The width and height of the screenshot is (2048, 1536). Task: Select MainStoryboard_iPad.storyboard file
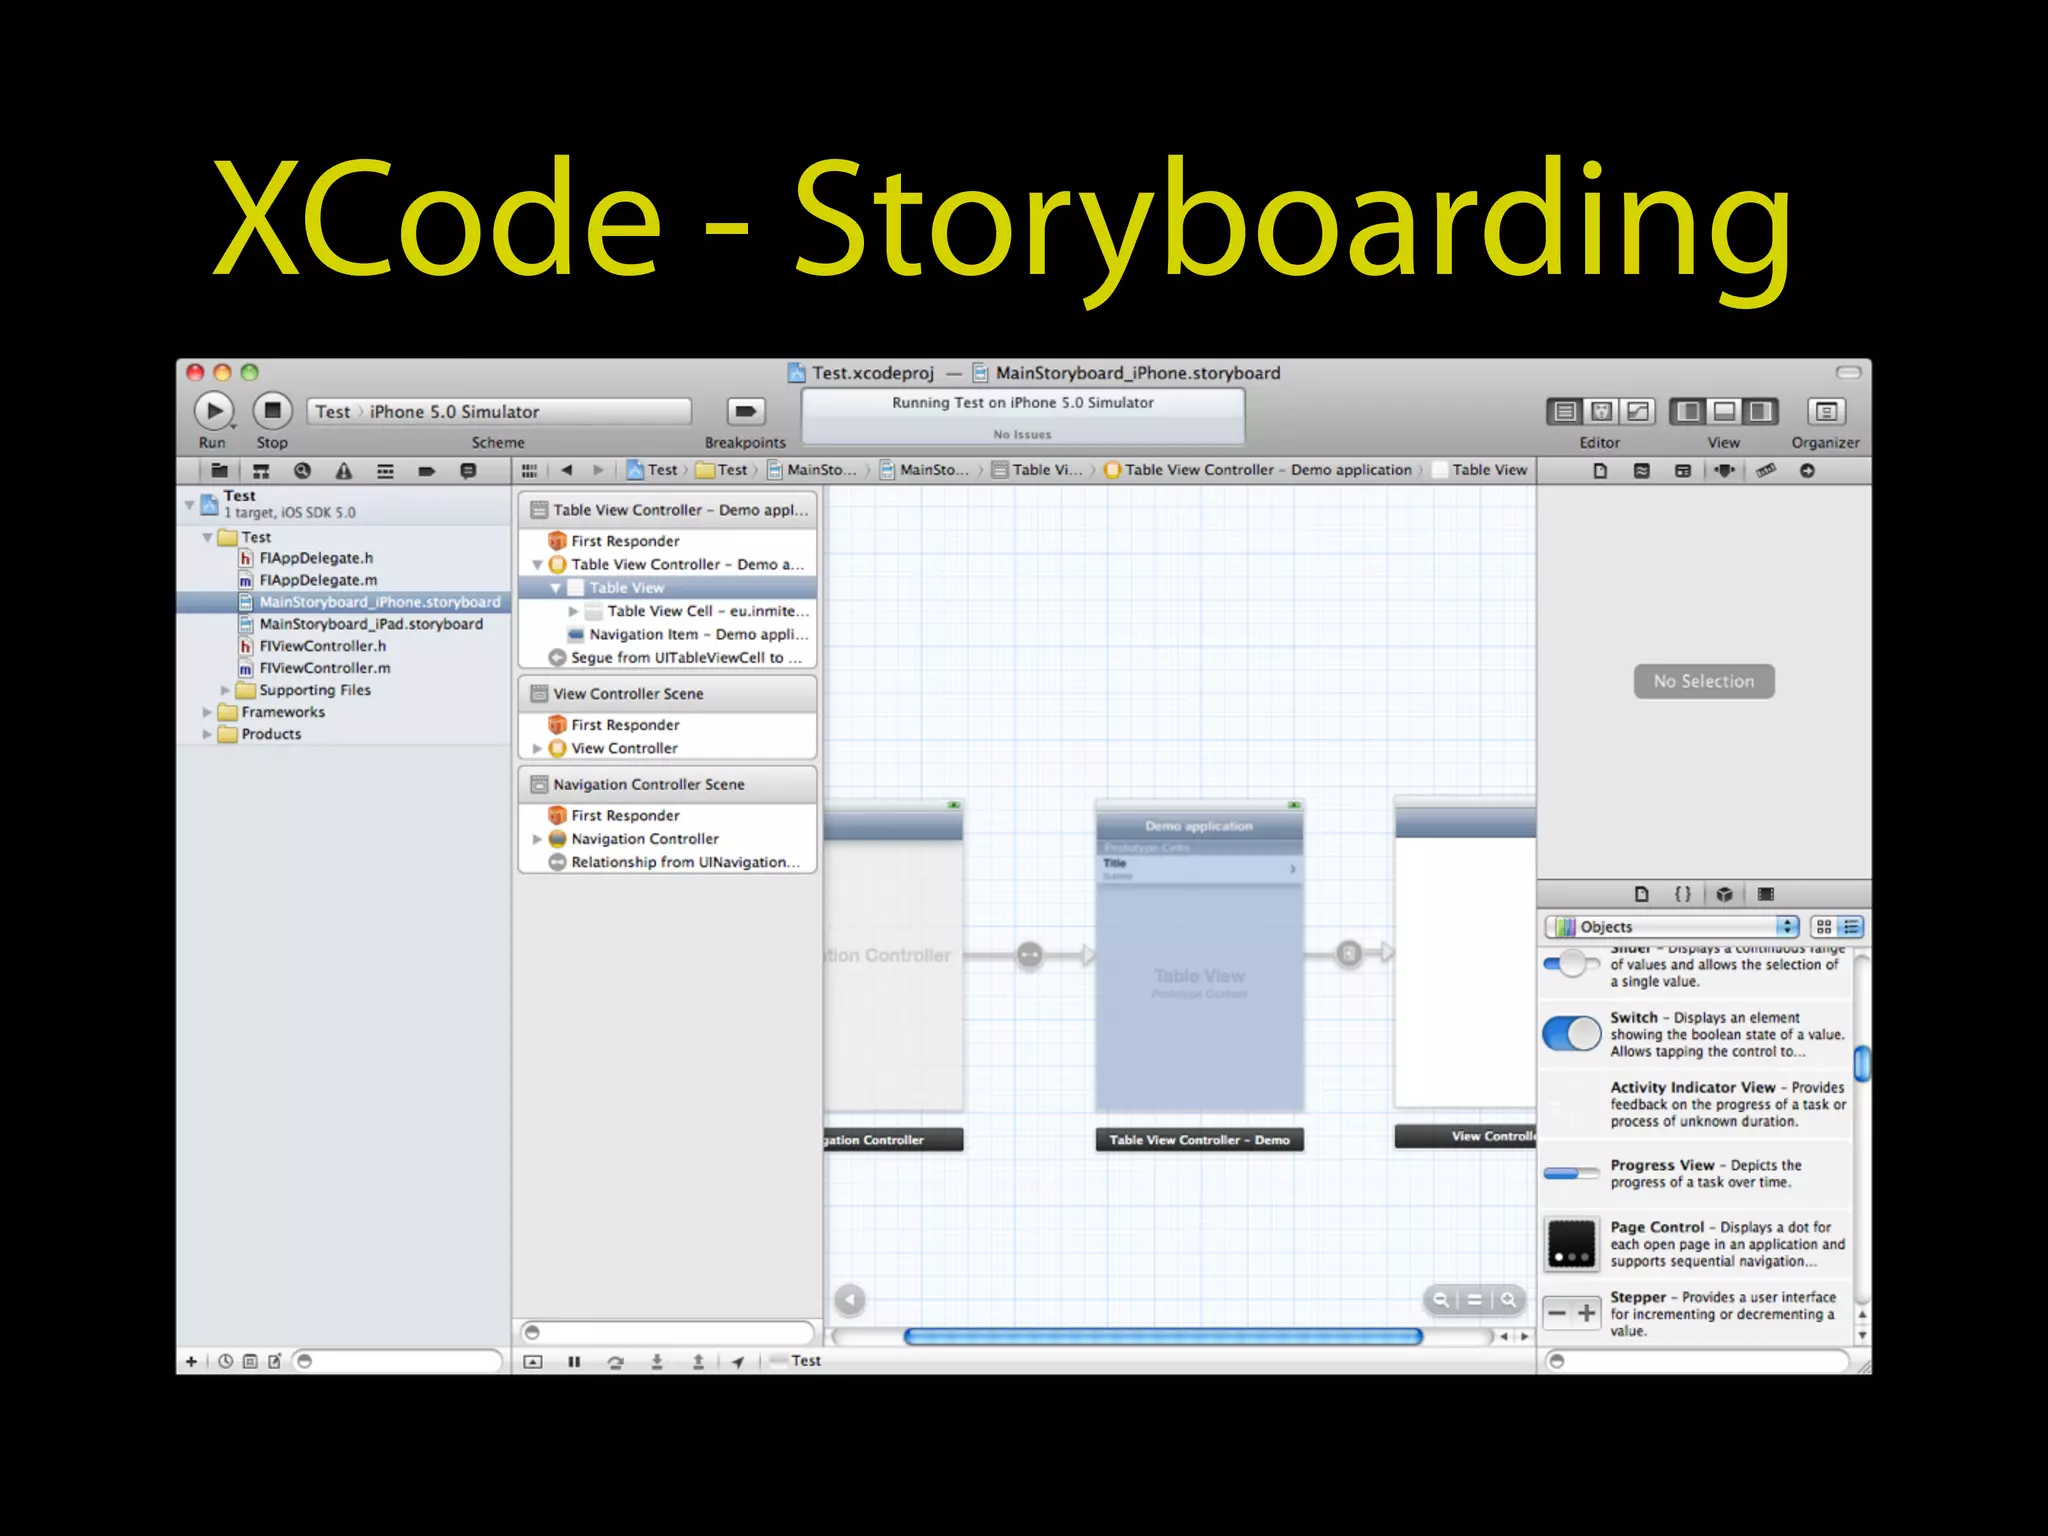point(371,624)
